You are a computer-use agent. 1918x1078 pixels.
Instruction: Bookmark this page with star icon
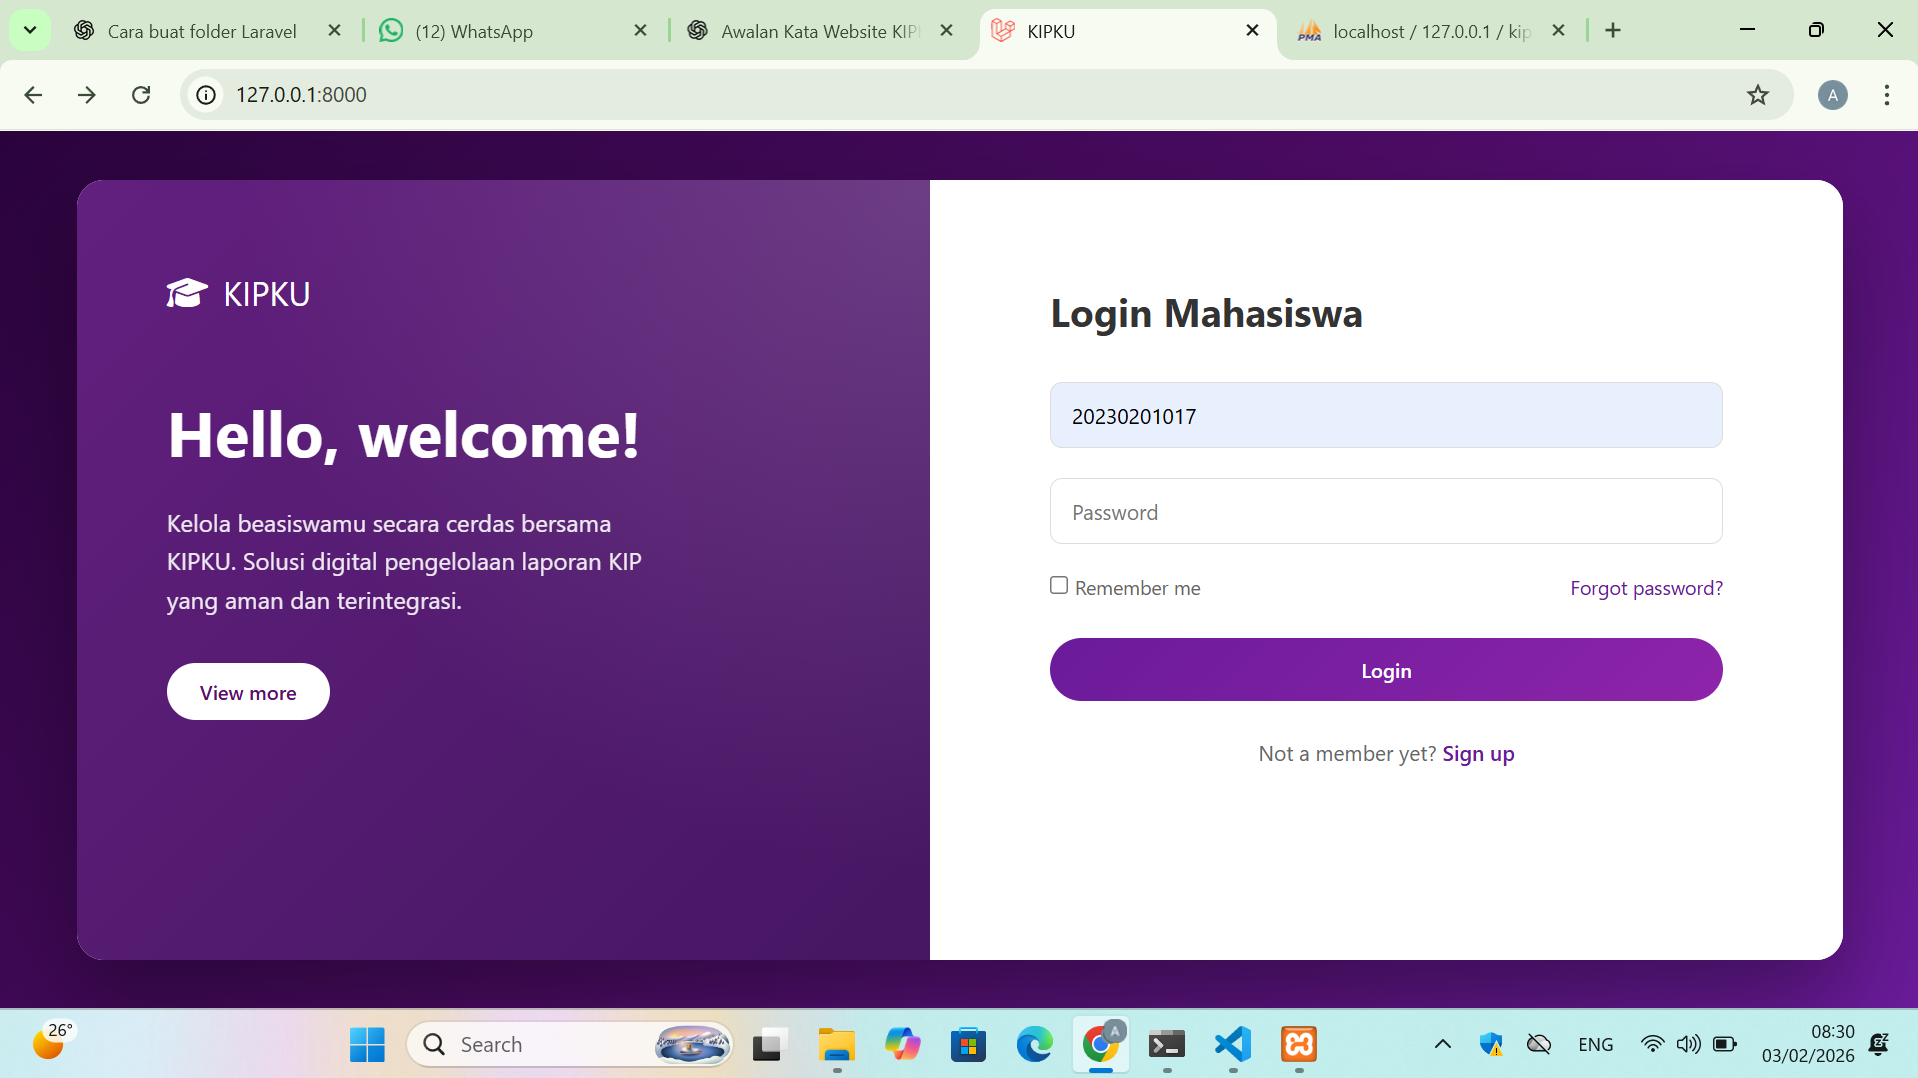coord(1757,95)
